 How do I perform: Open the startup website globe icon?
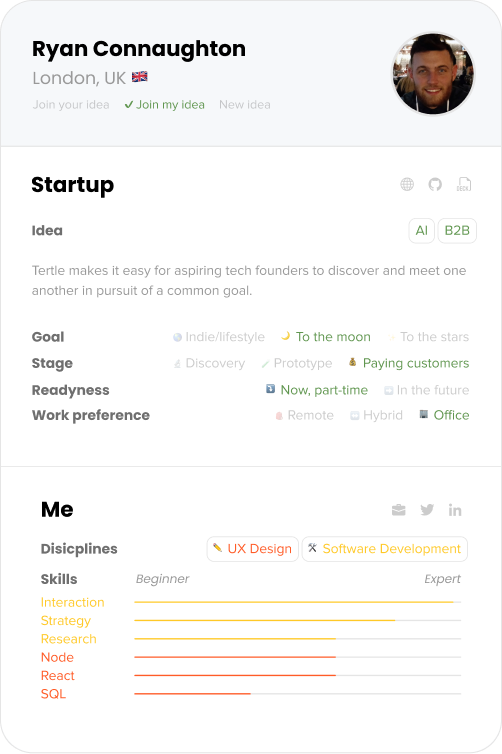click(407, 184)
